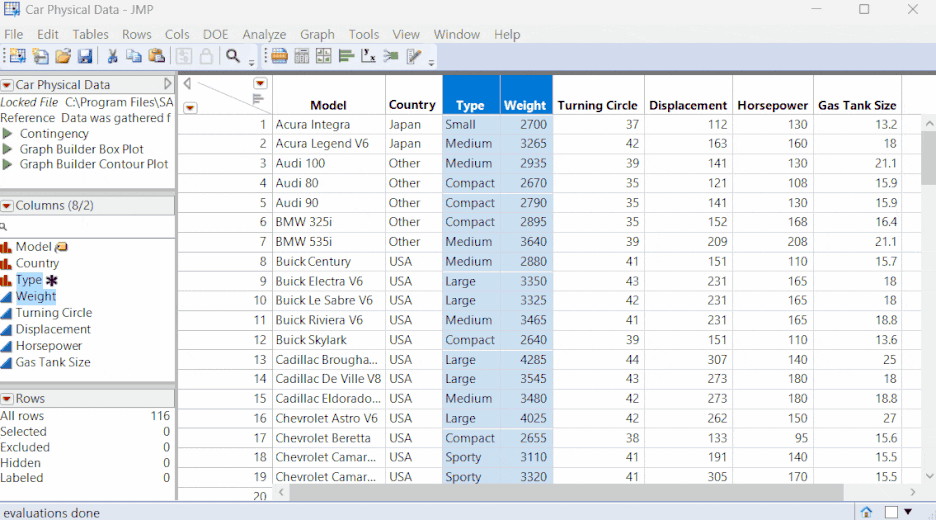Click the horizontal scrollbar right arrow
This screenshot has width=936, height=520.
click(x=913, y=493)
